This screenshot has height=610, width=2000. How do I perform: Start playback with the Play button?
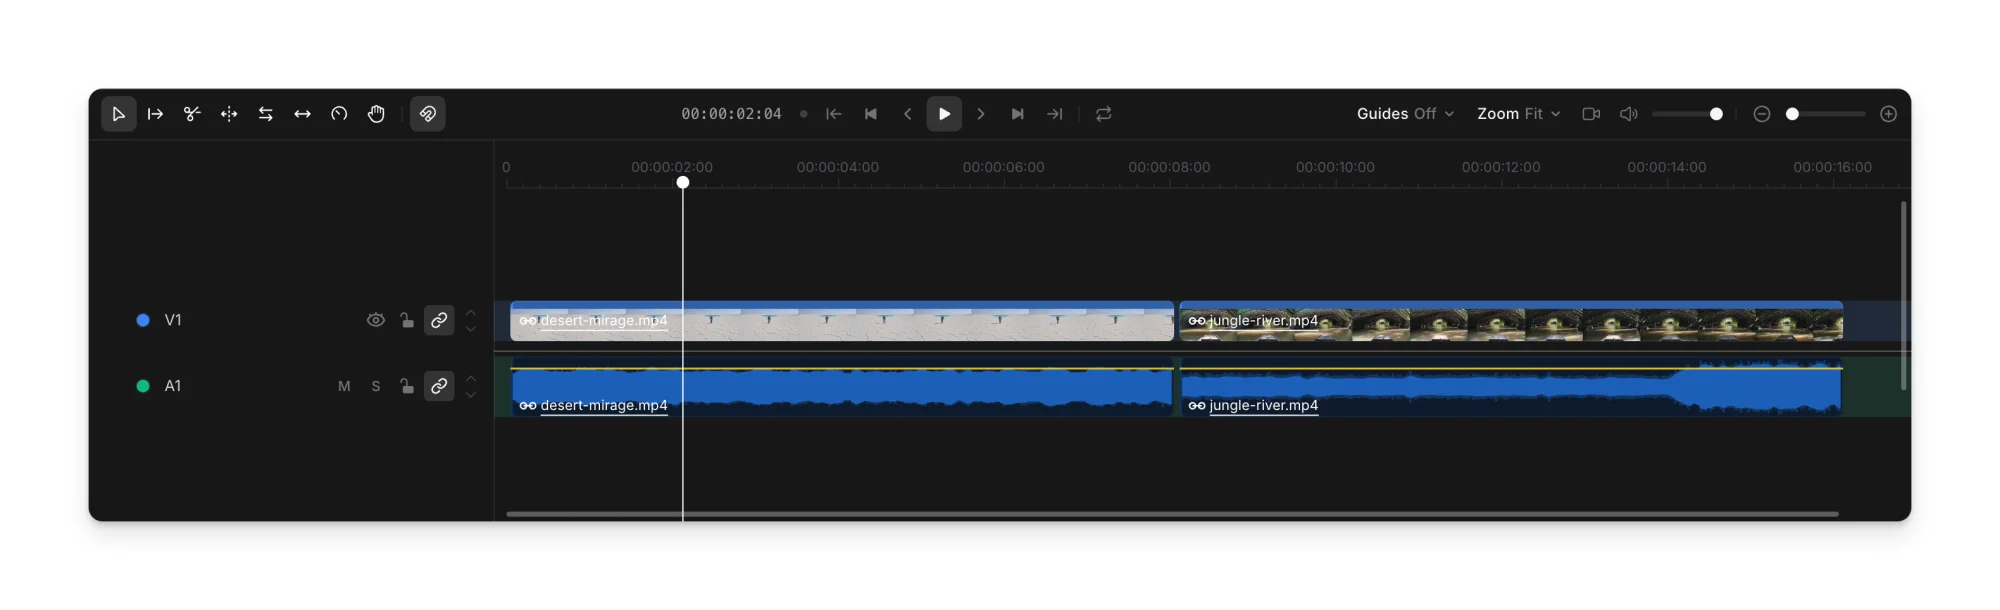(944, 114)
